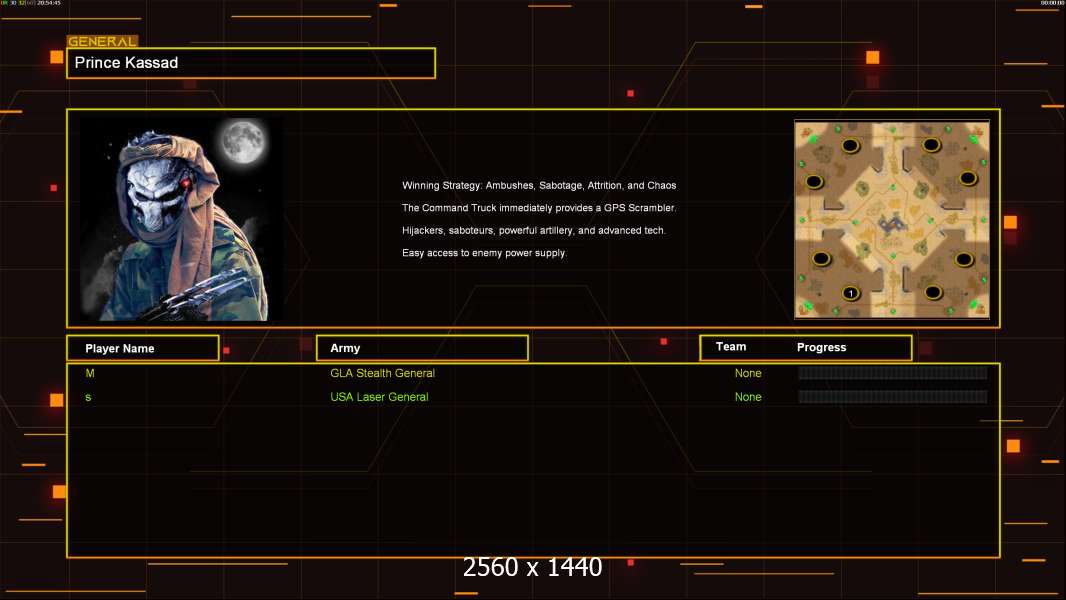
Task: Click the Progress column heading
Action: 821,348
